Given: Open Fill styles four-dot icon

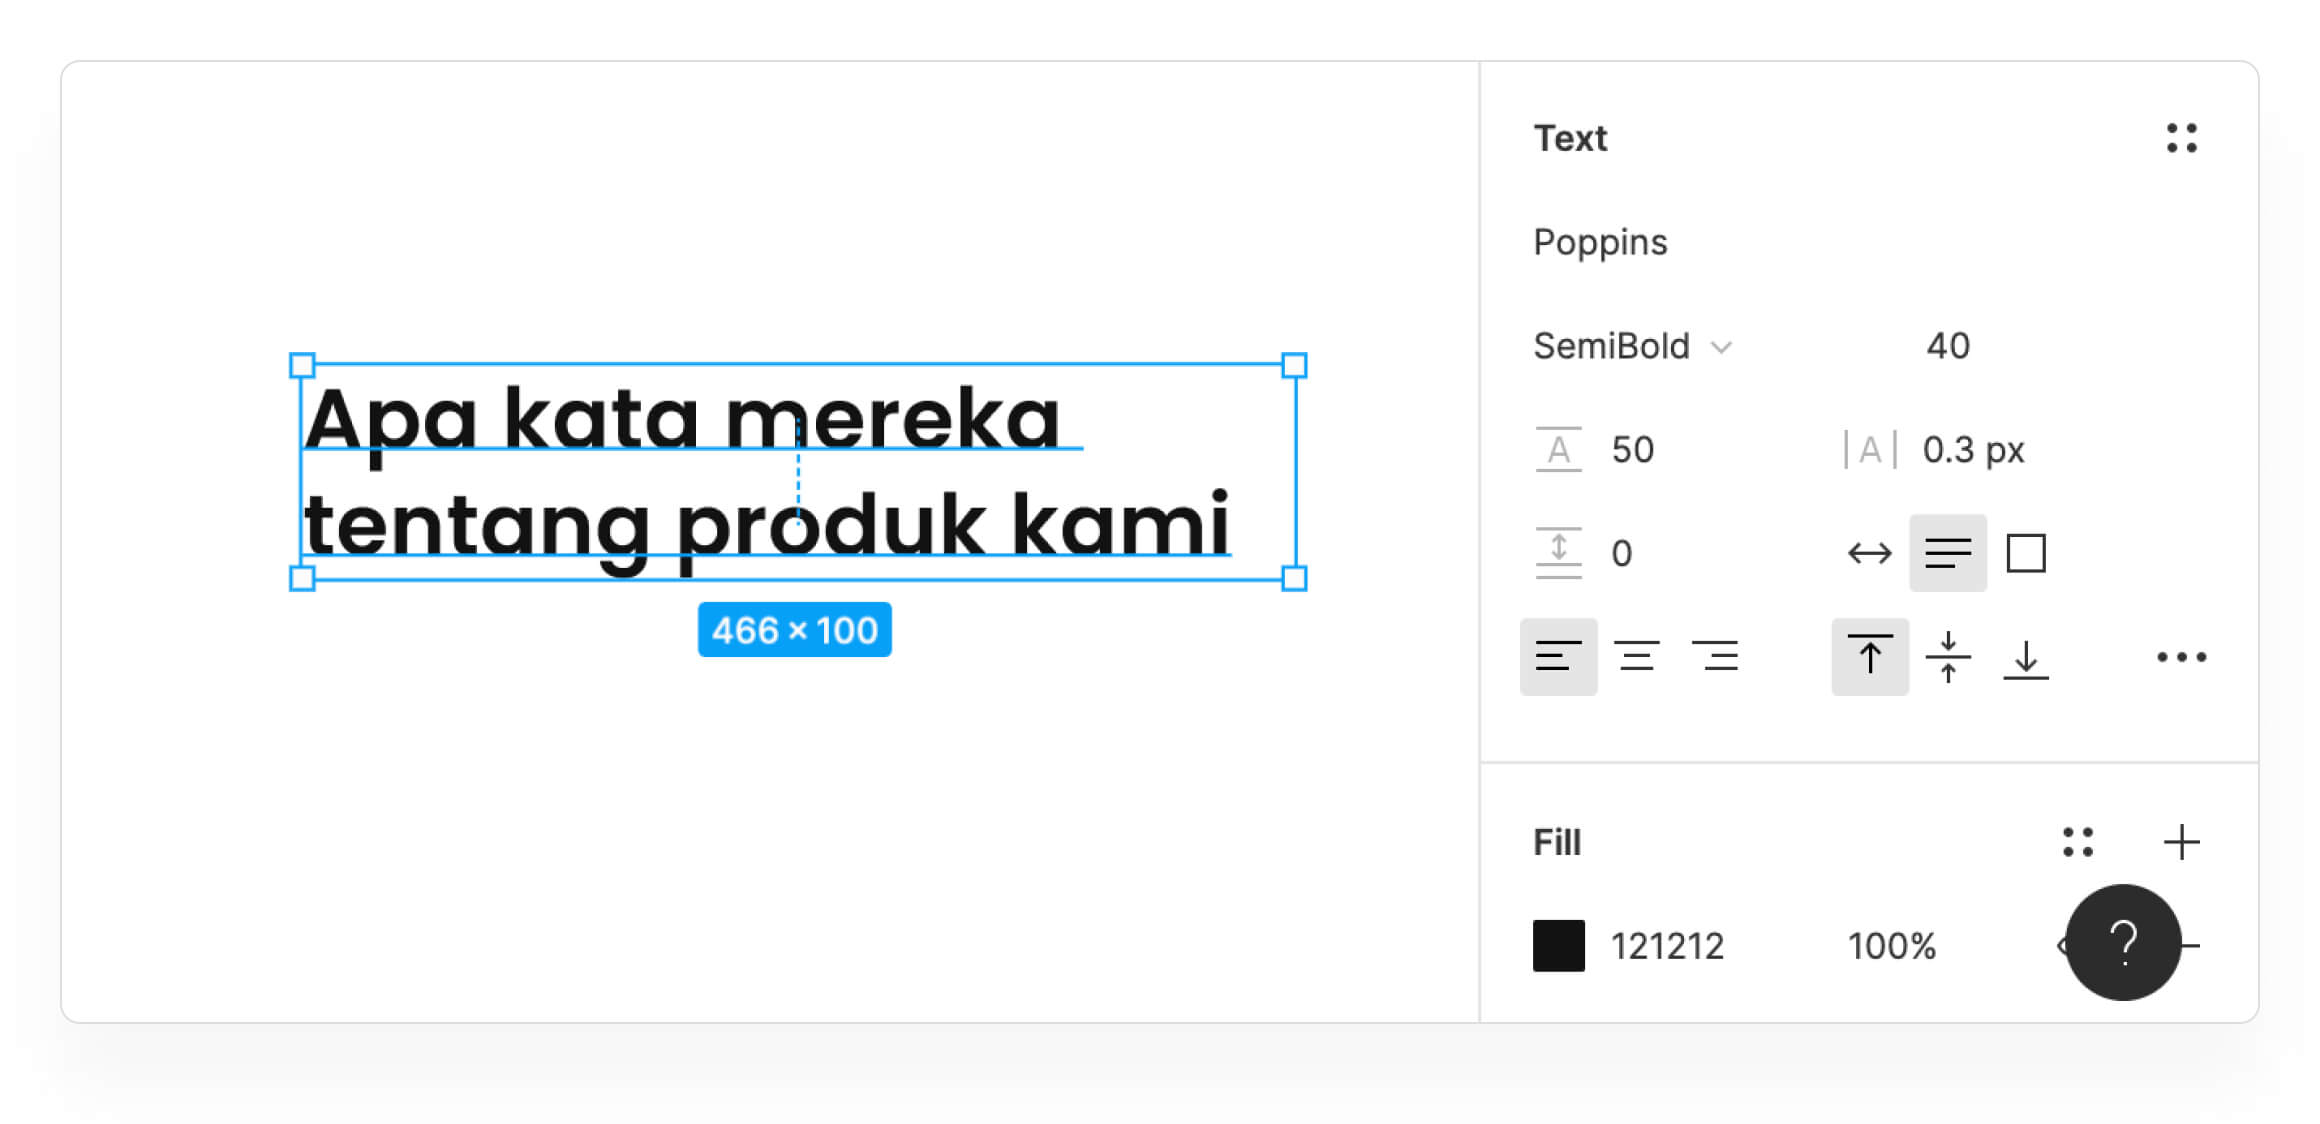Looking at the screenshot, I should (x=2077, y=842).
